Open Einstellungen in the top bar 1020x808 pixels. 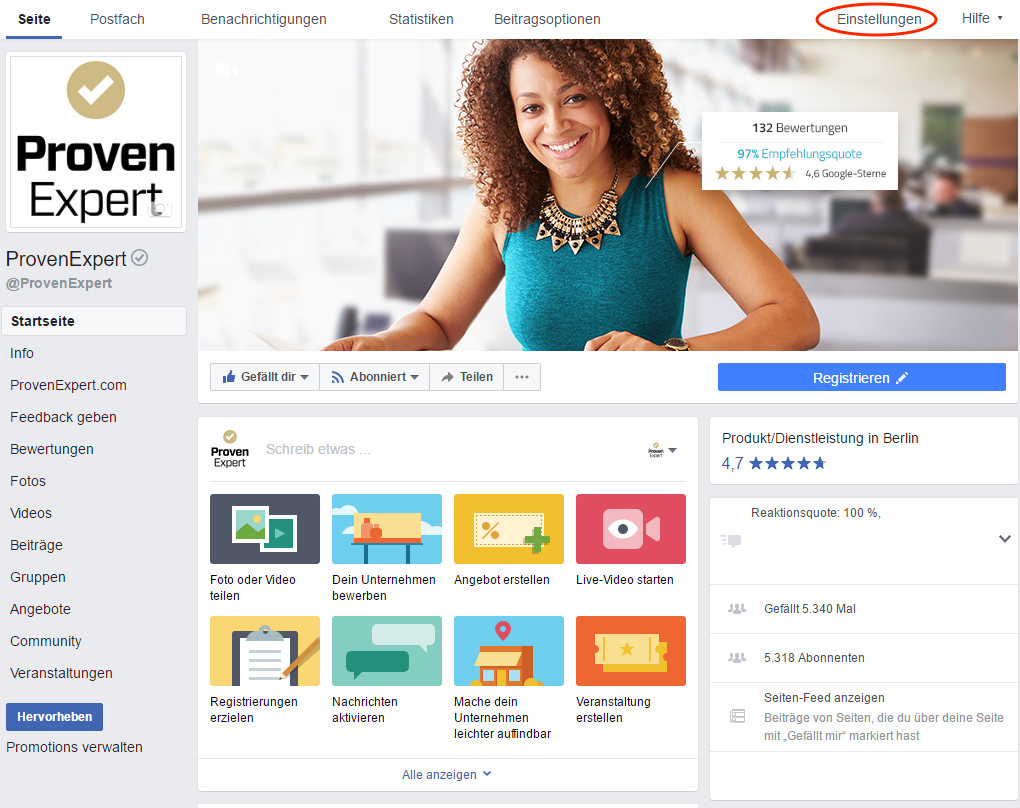point(879,19)
